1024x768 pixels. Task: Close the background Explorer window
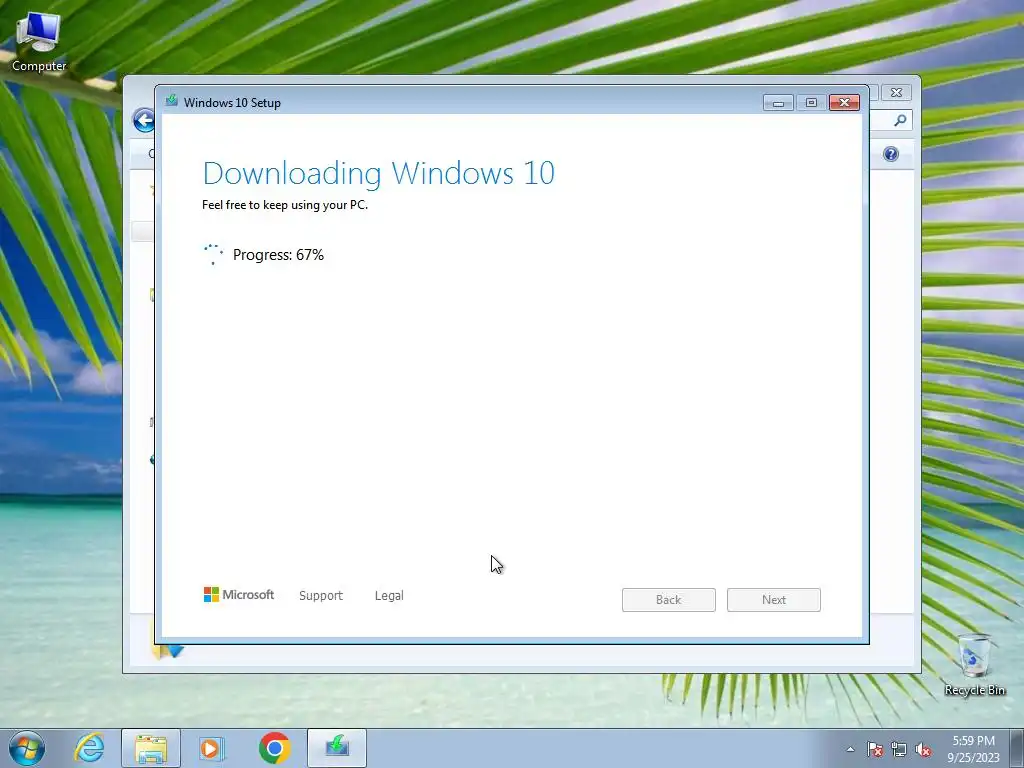coord(896,93)
